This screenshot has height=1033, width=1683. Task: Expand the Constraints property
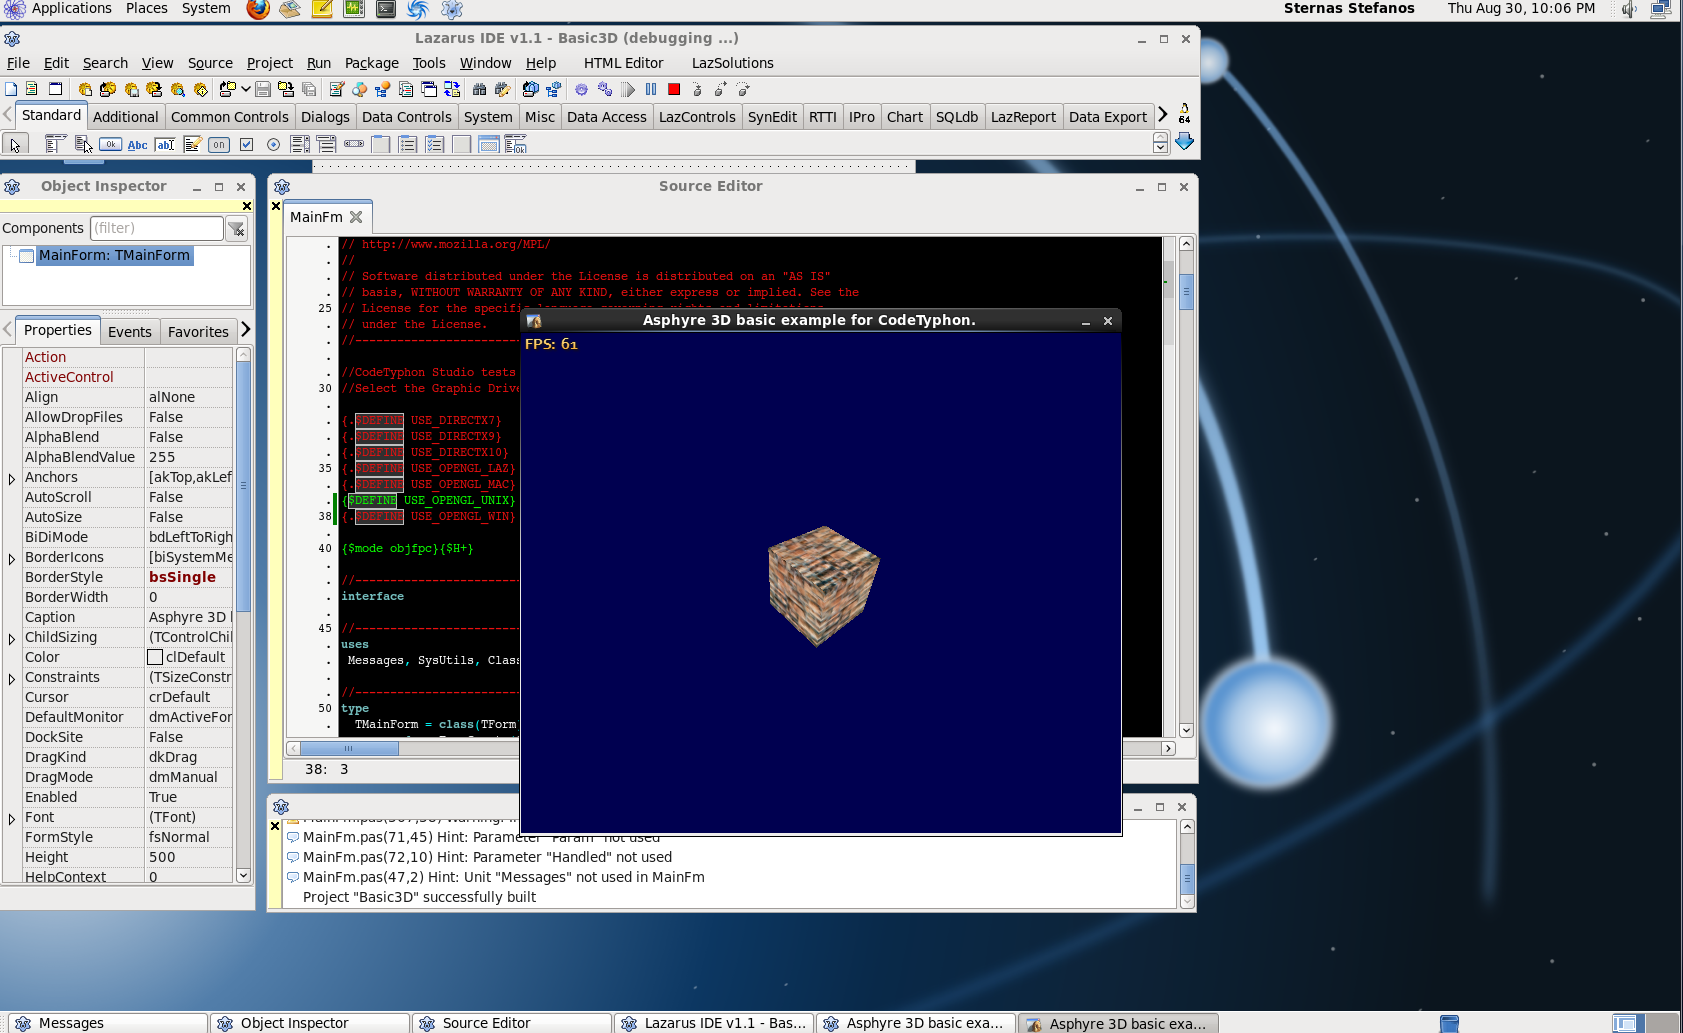click(12, 678)
